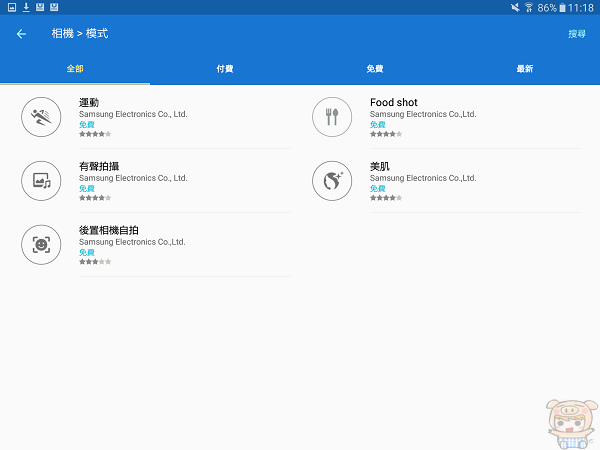Tap the 免費 price under Food shot

pos(378,125)
